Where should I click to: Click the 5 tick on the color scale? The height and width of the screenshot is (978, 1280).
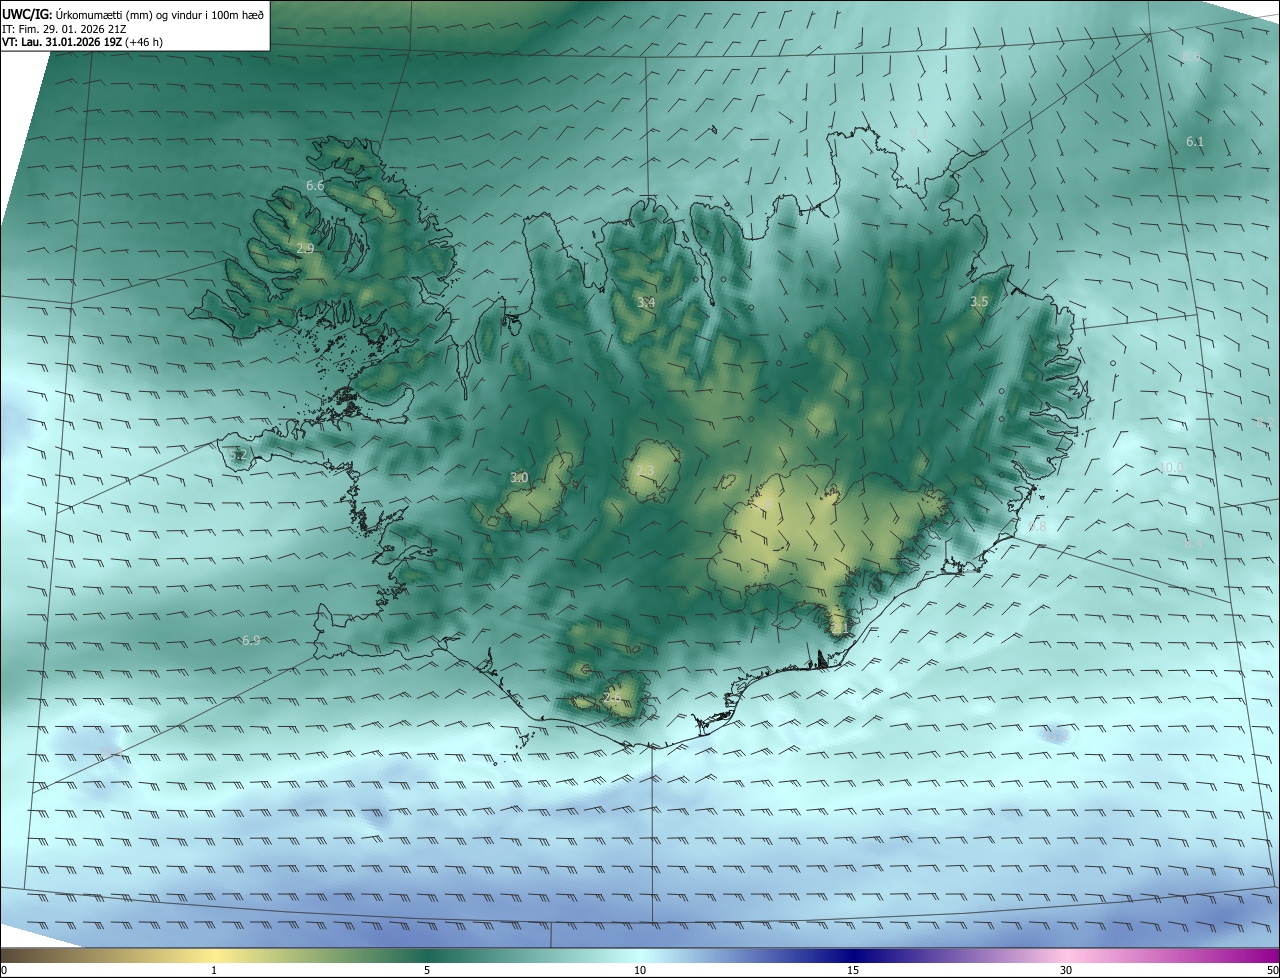(427, 970)
